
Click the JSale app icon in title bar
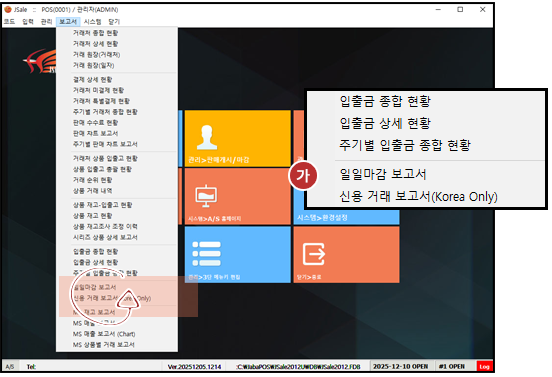point(8,10)
